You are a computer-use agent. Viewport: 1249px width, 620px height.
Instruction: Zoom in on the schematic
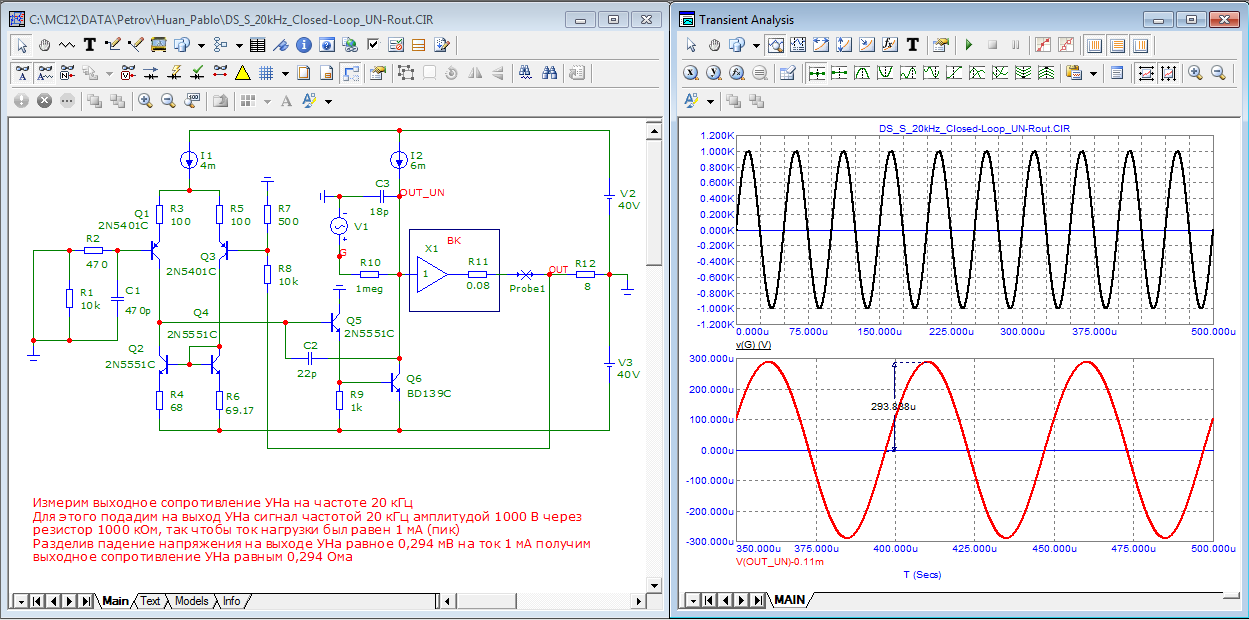click(145, 101)
